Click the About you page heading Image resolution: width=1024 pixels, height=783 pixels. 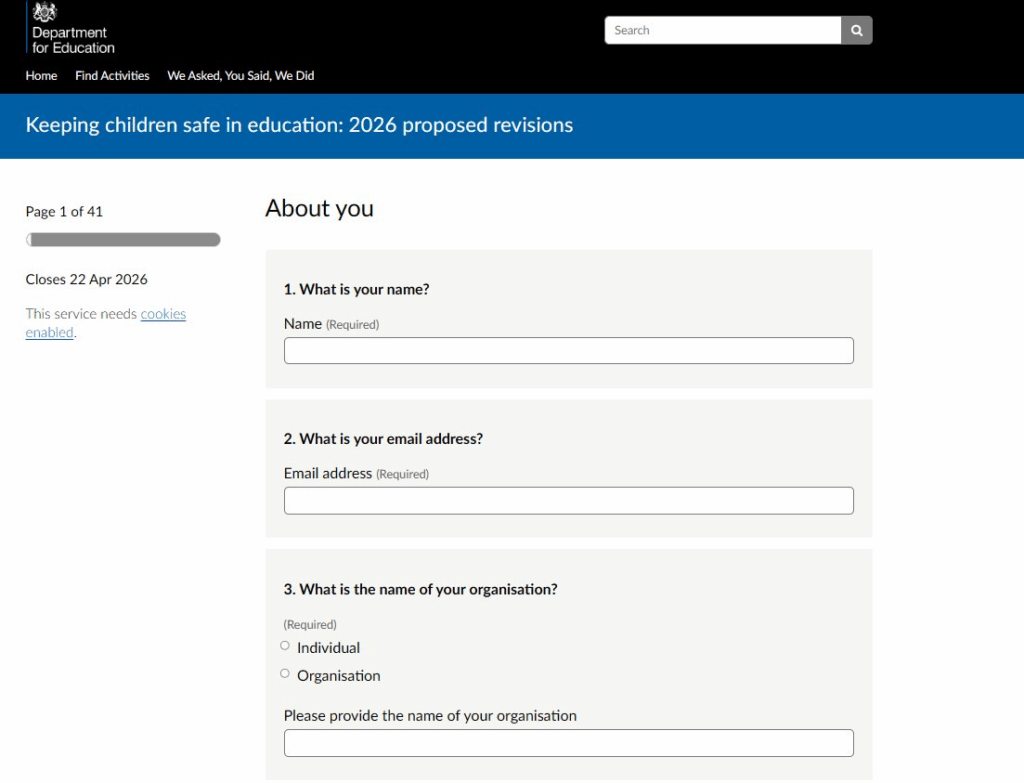(x=319, y=208)
